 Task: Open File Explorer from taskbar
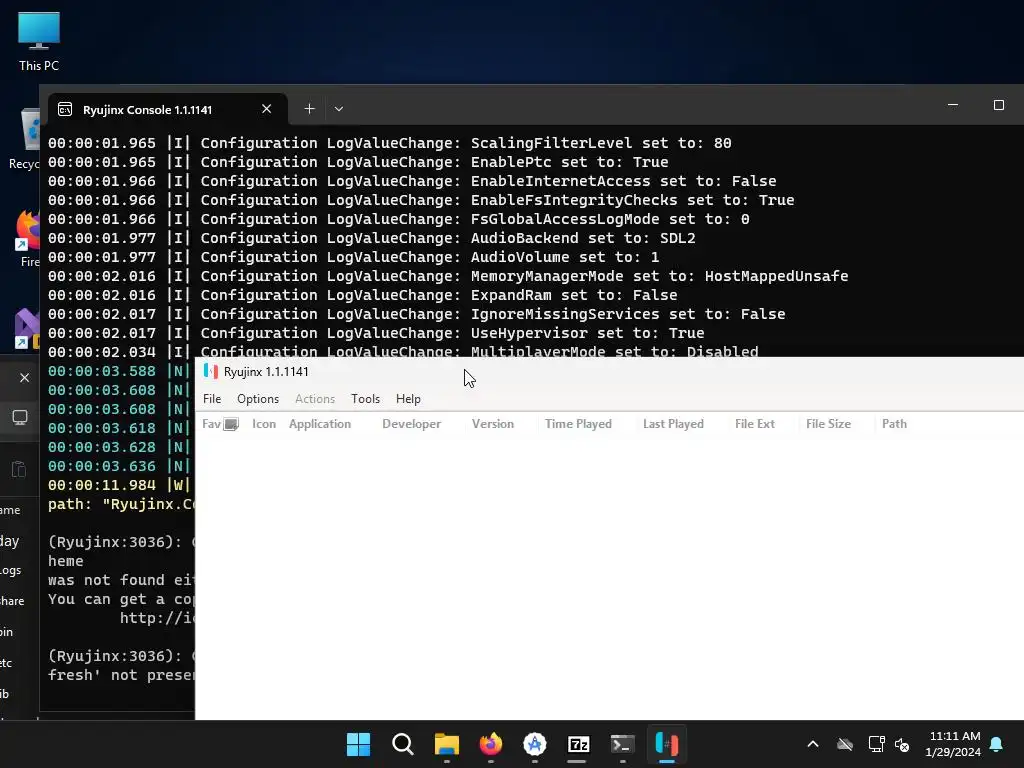[447, 744]
